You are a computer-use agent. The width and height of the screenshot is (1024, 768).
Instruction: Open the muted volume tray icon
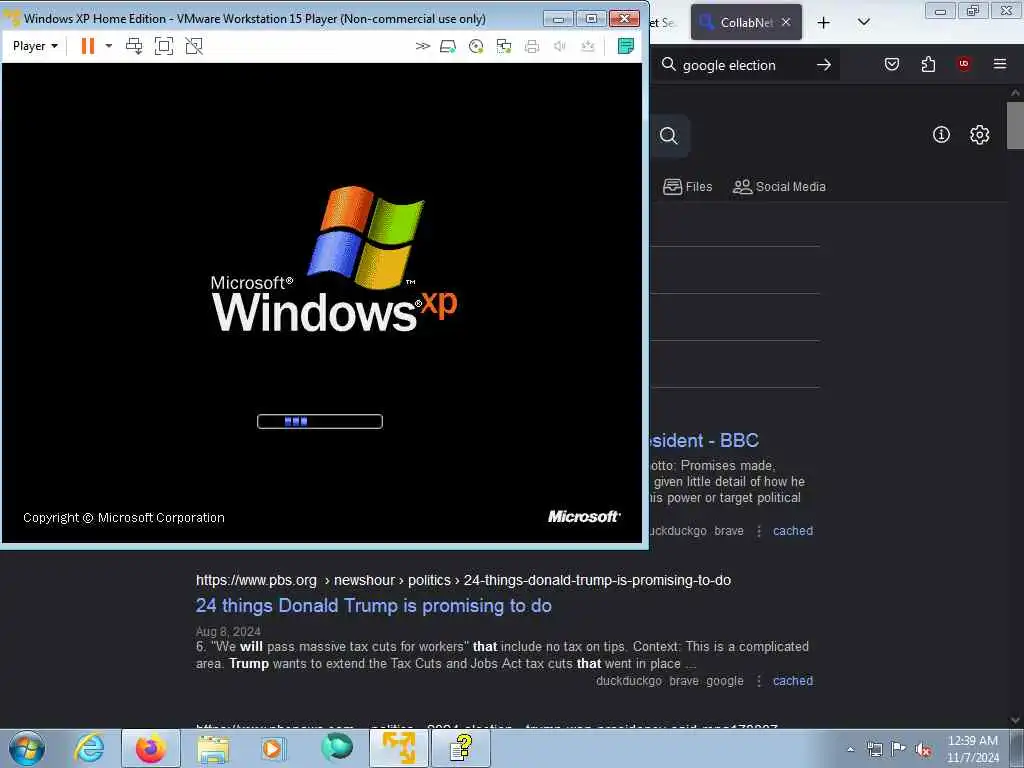click(923, 749)
